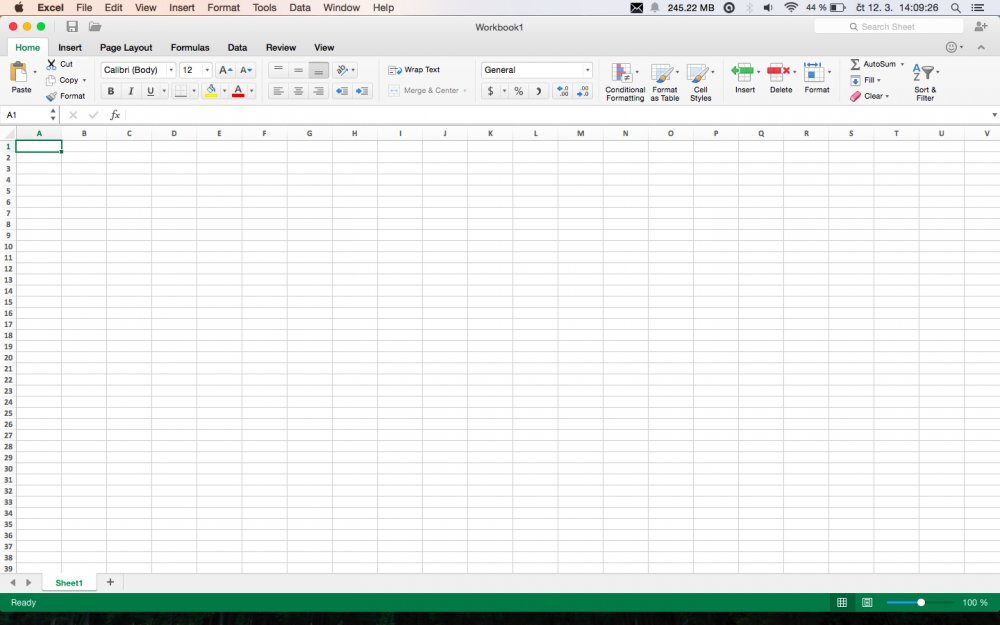1000x625 pixels.
Task: Apply the Percent Style format
Action: [517, 91]
